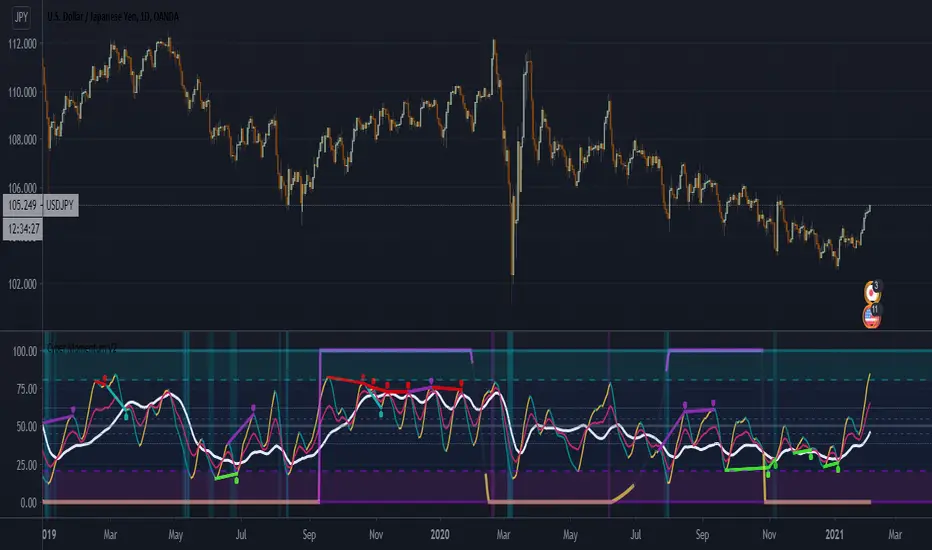Click the 106.000 price axis label
The height and width of the screenshot is (550, 932).
coord(22,187)
